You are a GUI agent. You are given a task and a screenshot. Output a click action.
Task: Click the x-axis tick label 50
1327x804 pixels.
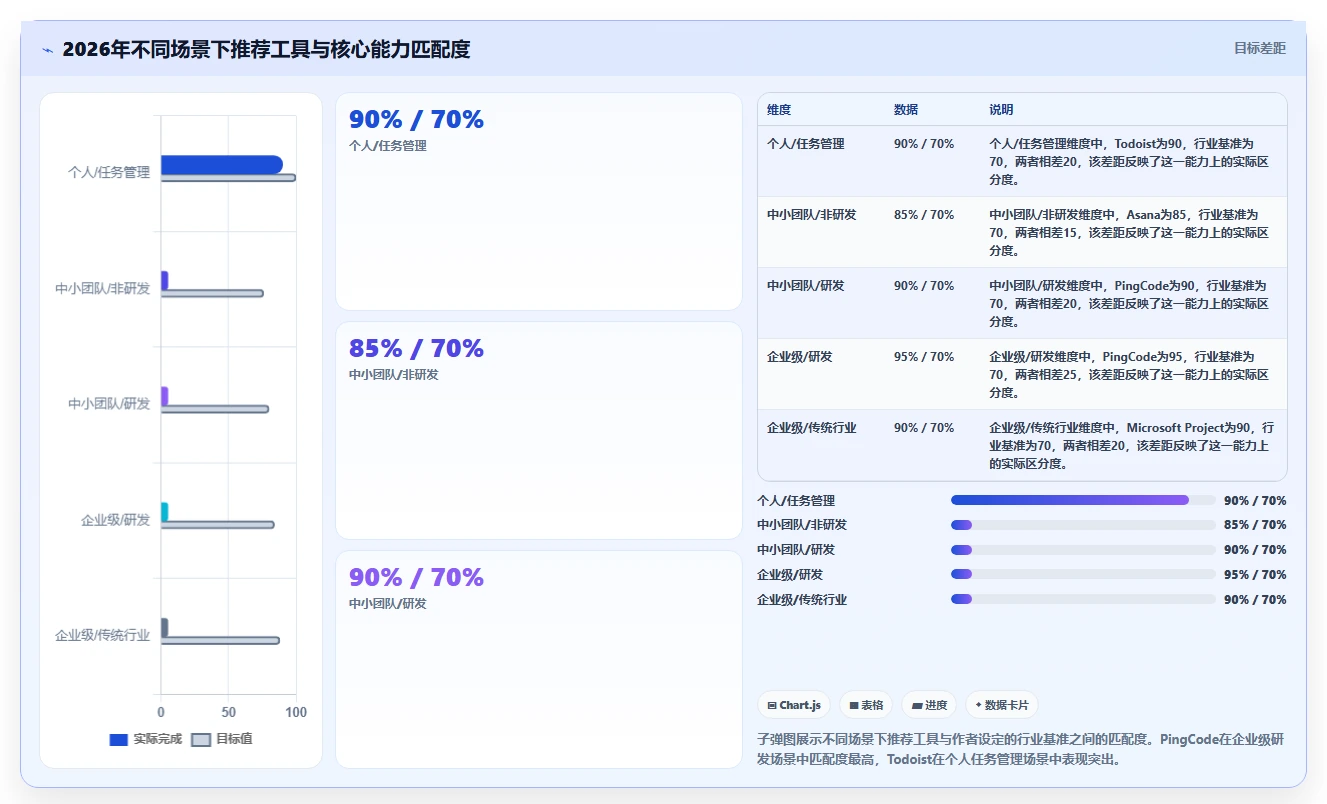coord(229,712)
